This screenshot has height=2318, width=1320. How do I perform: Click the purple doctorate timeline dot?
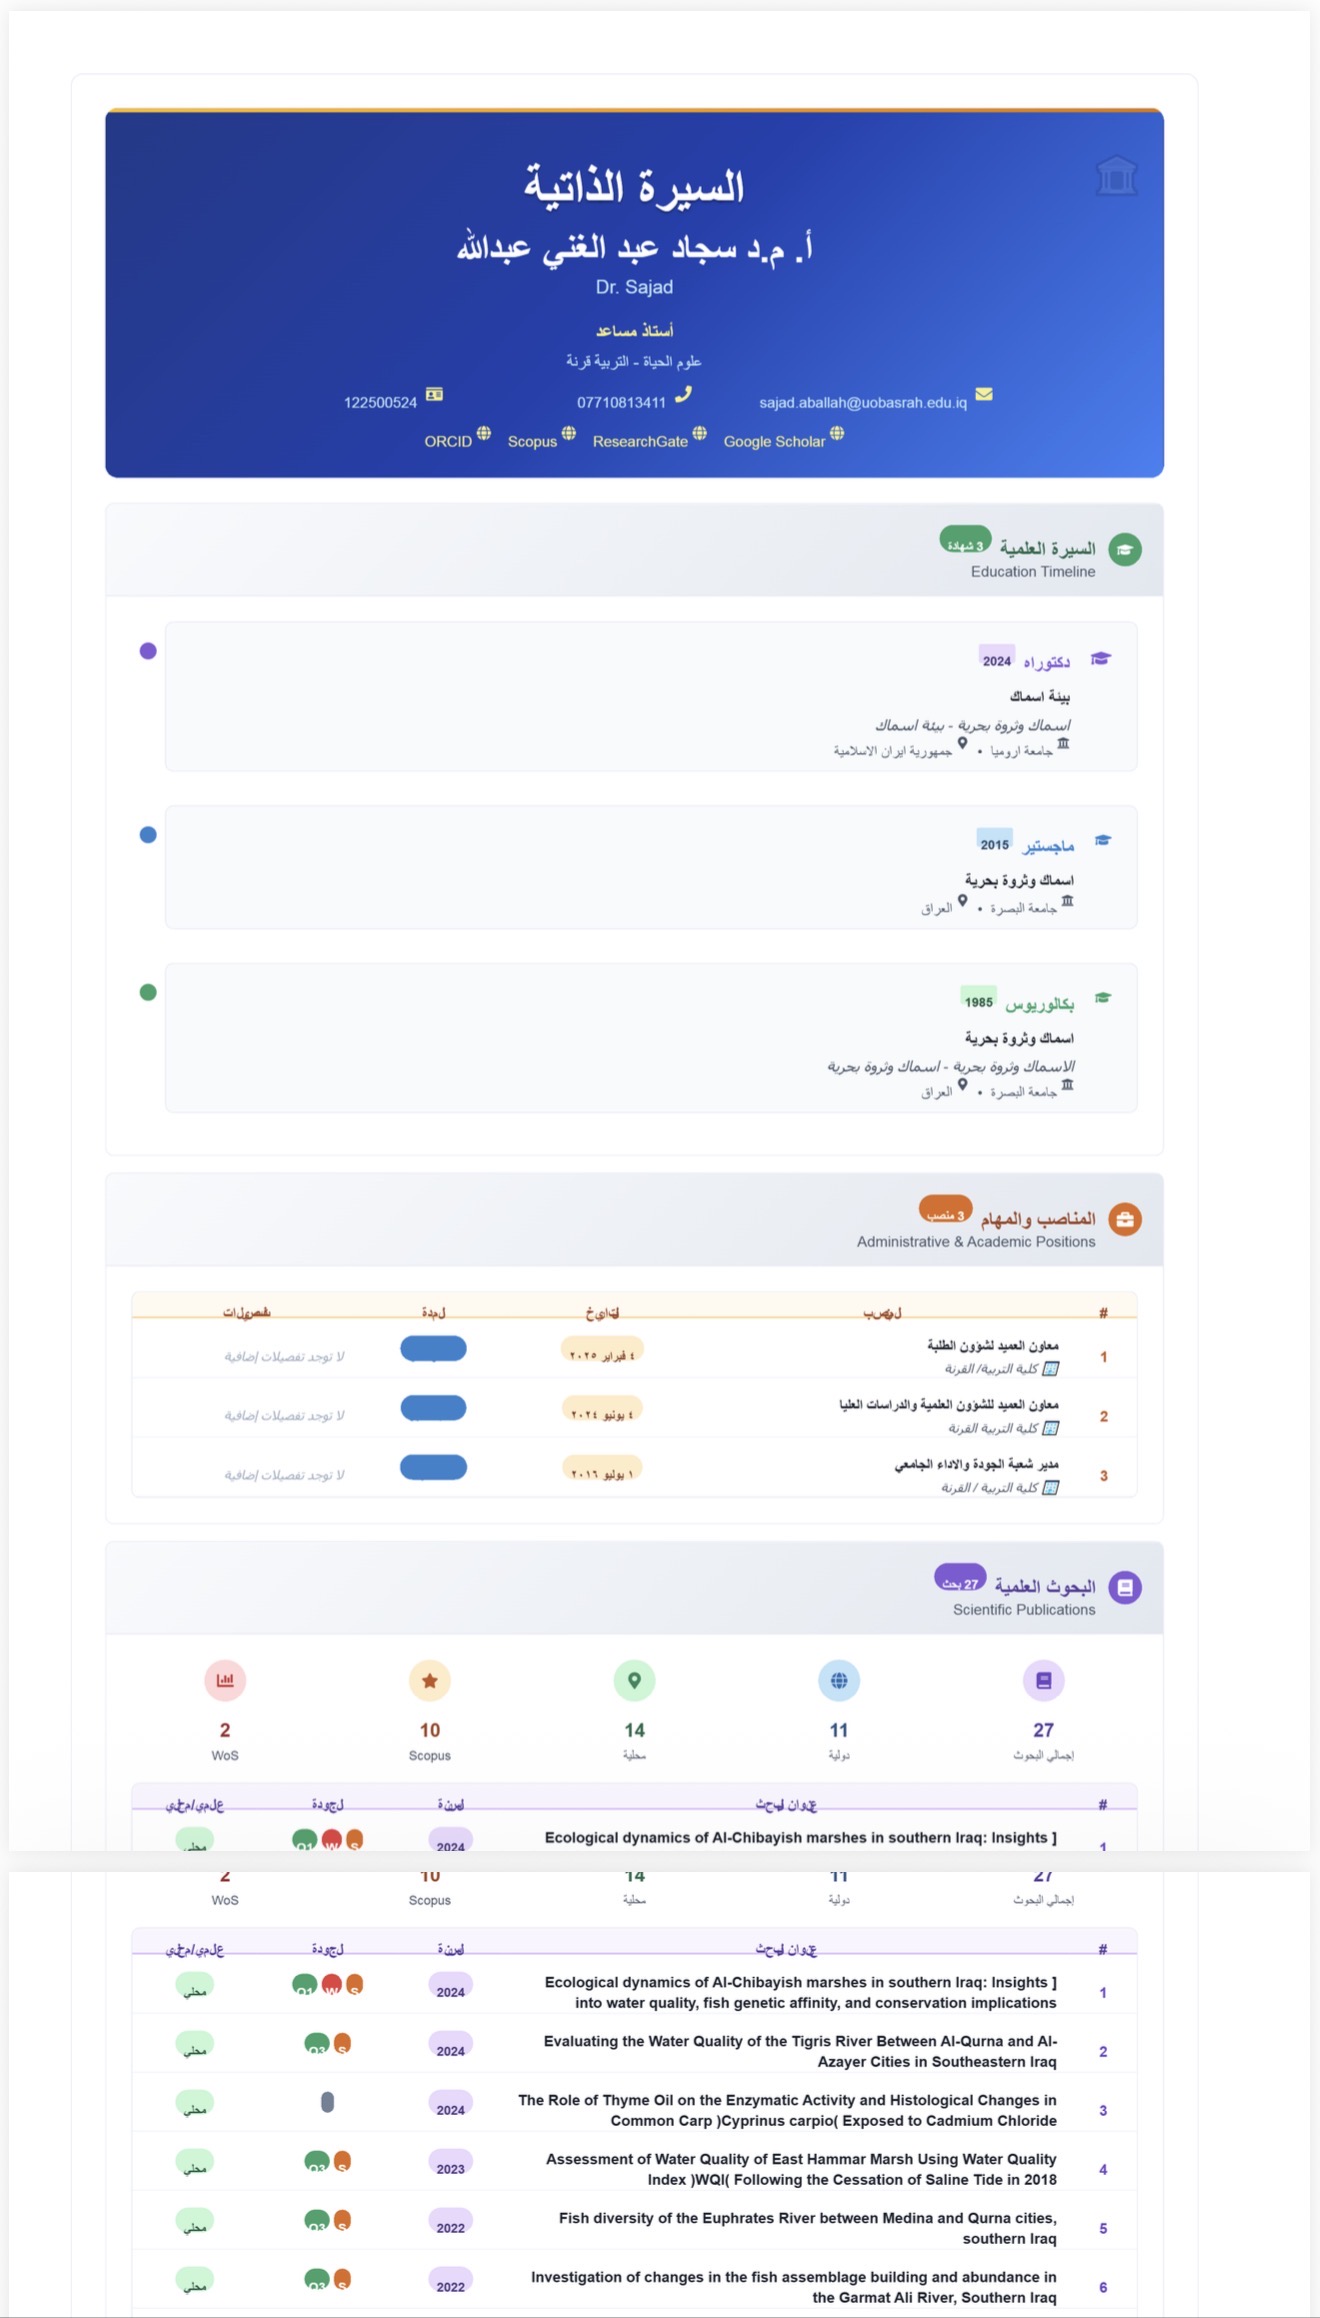point(148,651)
